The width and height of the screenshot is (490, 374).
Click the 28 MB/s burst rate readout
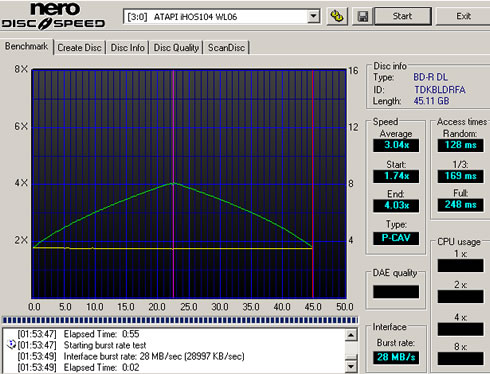coord(396,357)
